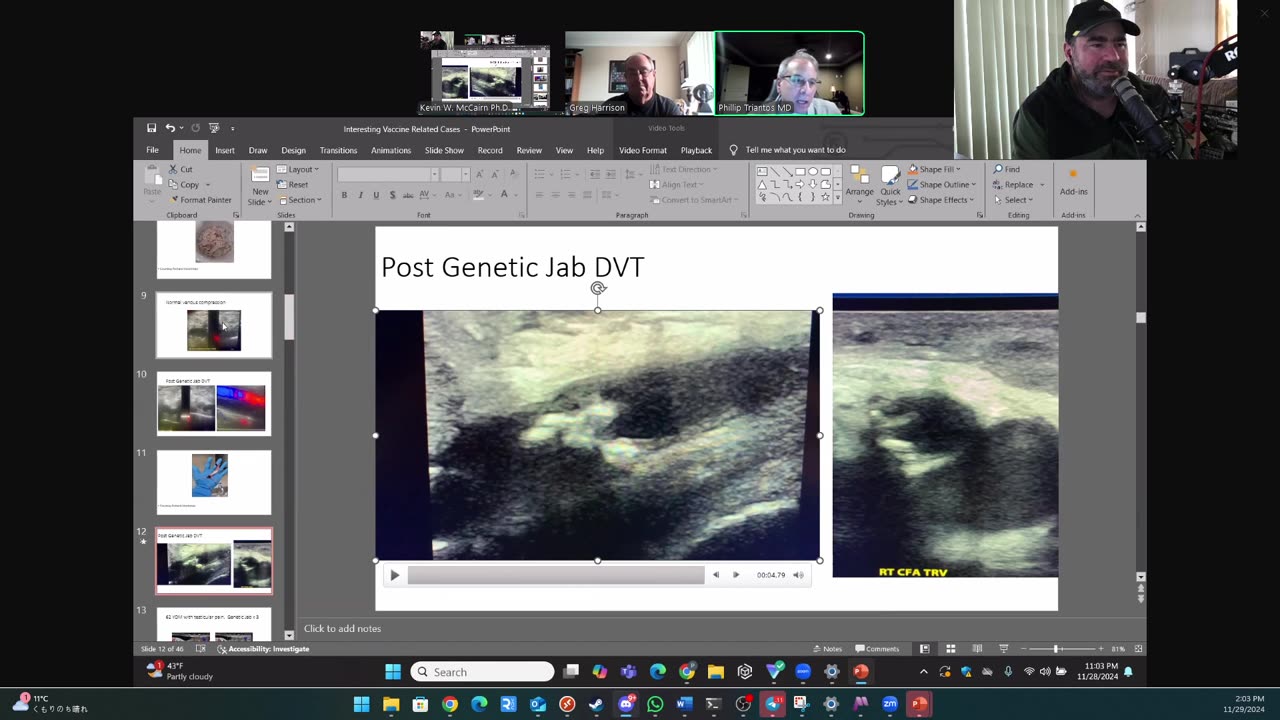
Task: Open the Animations tab
Action: 391,150
